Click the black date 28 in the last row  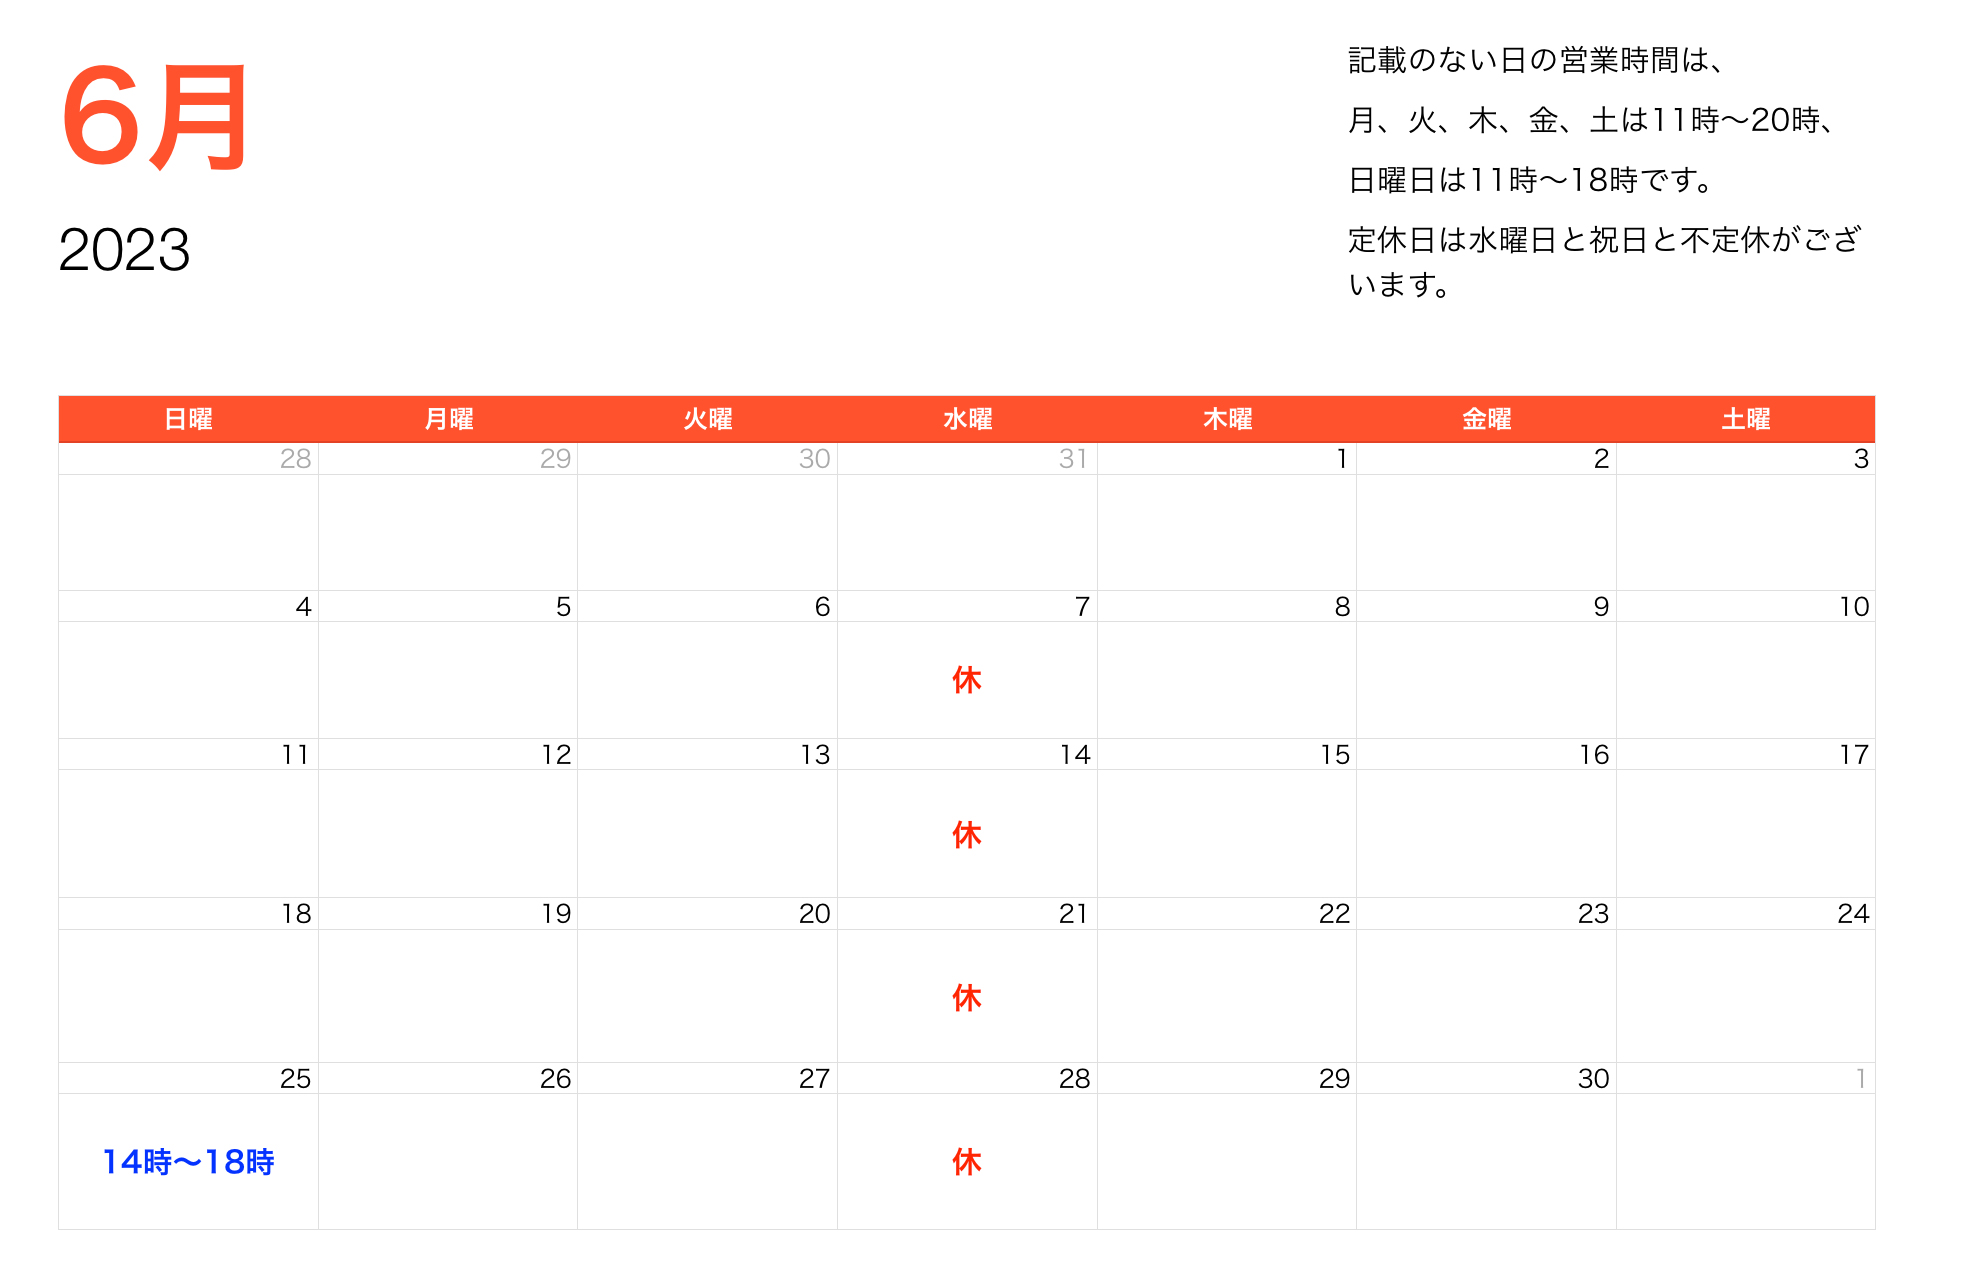pyautogui.click(x=1074, y=1079)
